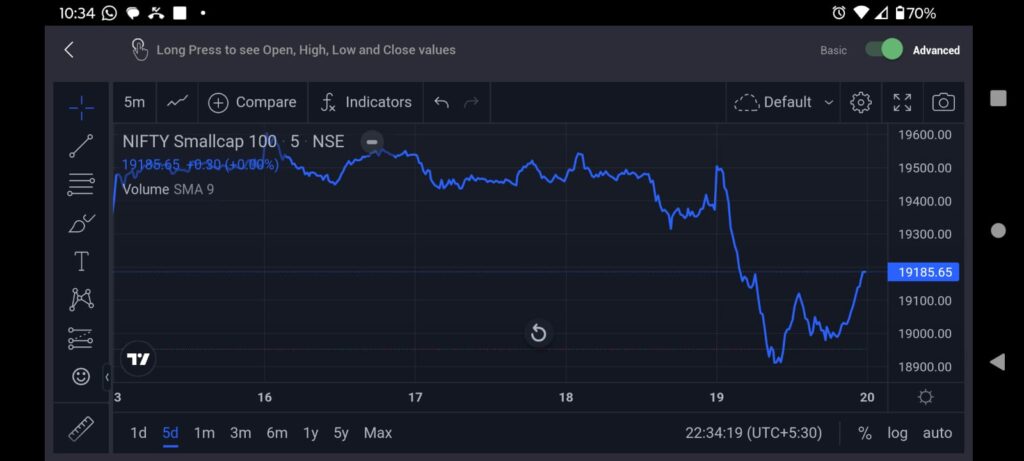
Task: Select the trend line drawing tool
Action: point(81,146)
